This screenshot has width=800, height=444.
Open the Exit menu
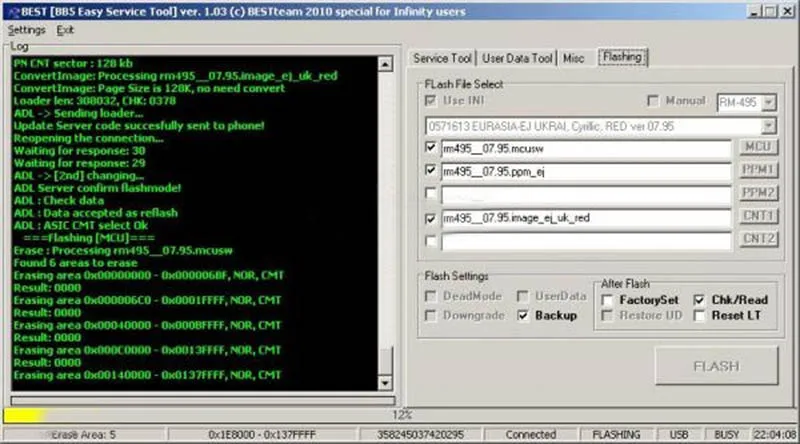click(65, 31)
